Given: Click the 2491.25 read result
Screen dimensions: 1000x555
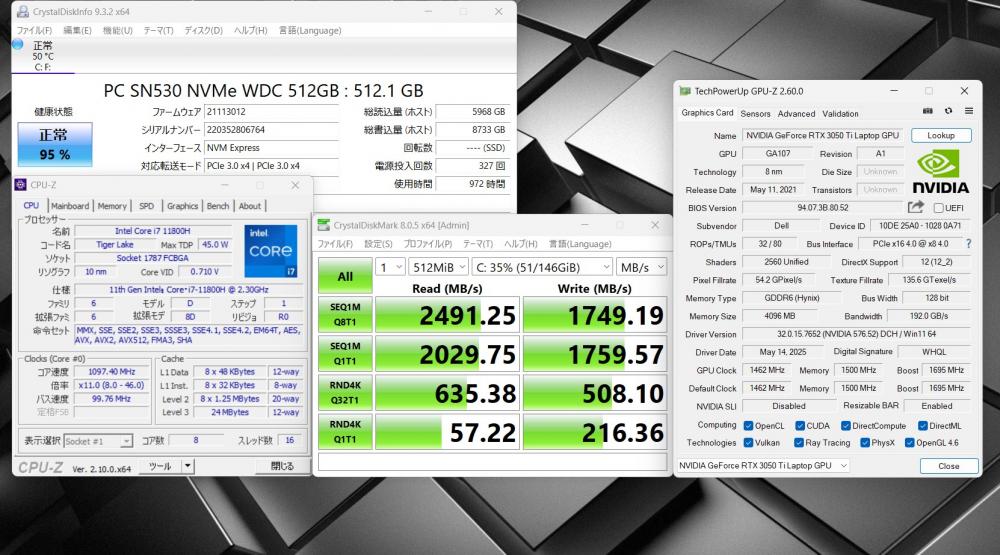Looking at the screenshot, I should click(x=446, y=315).
